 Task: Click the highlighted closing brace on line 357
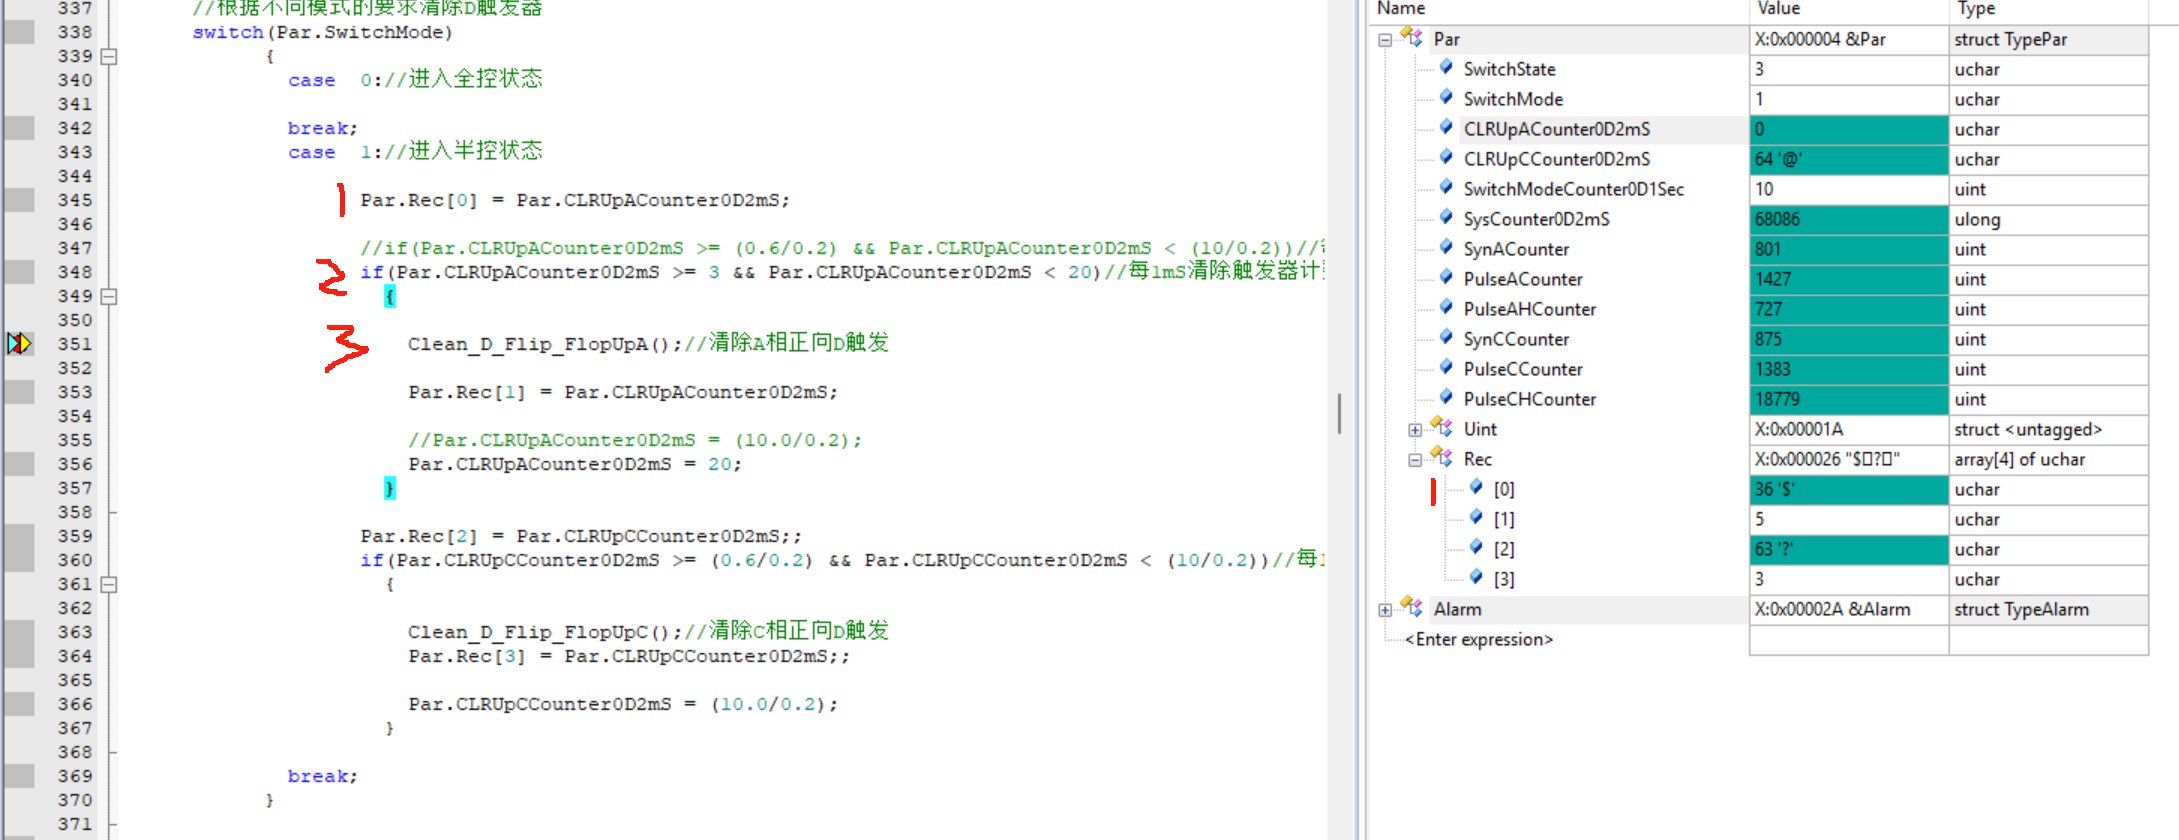point(390,488)
